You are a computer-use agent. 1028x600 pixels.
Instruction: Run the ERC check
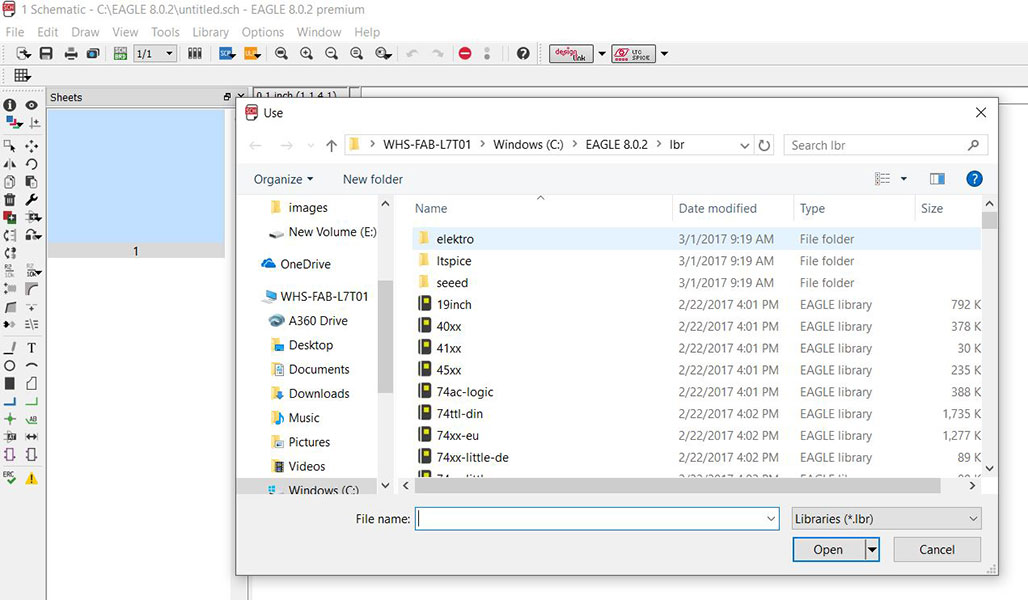pyautogui.click(x=10, y=478)
